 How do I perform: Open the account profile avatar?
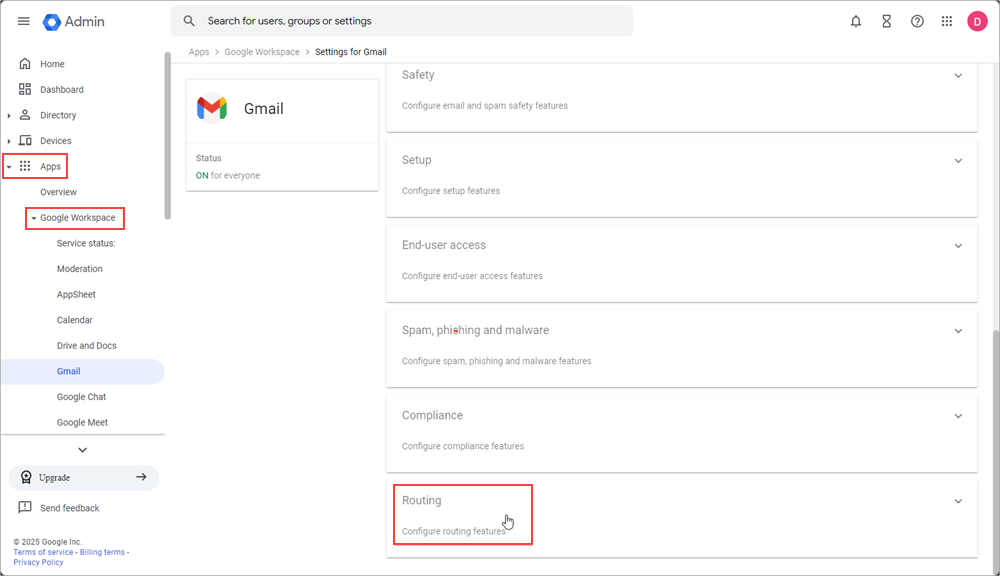[x=977, y=21]
